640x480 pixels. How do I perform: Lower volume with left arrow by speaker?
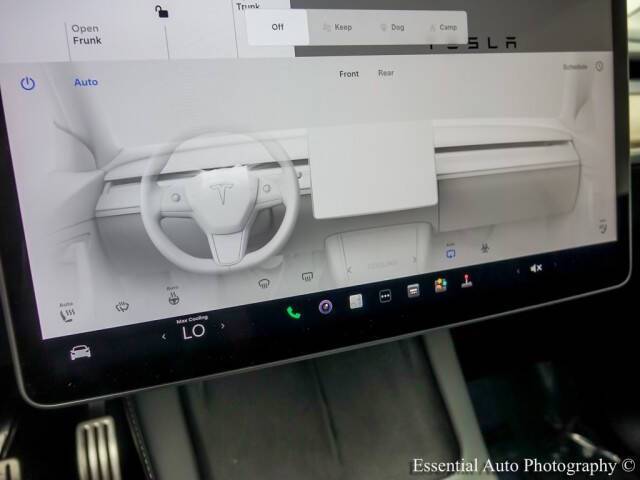click(x=518, y=271)
